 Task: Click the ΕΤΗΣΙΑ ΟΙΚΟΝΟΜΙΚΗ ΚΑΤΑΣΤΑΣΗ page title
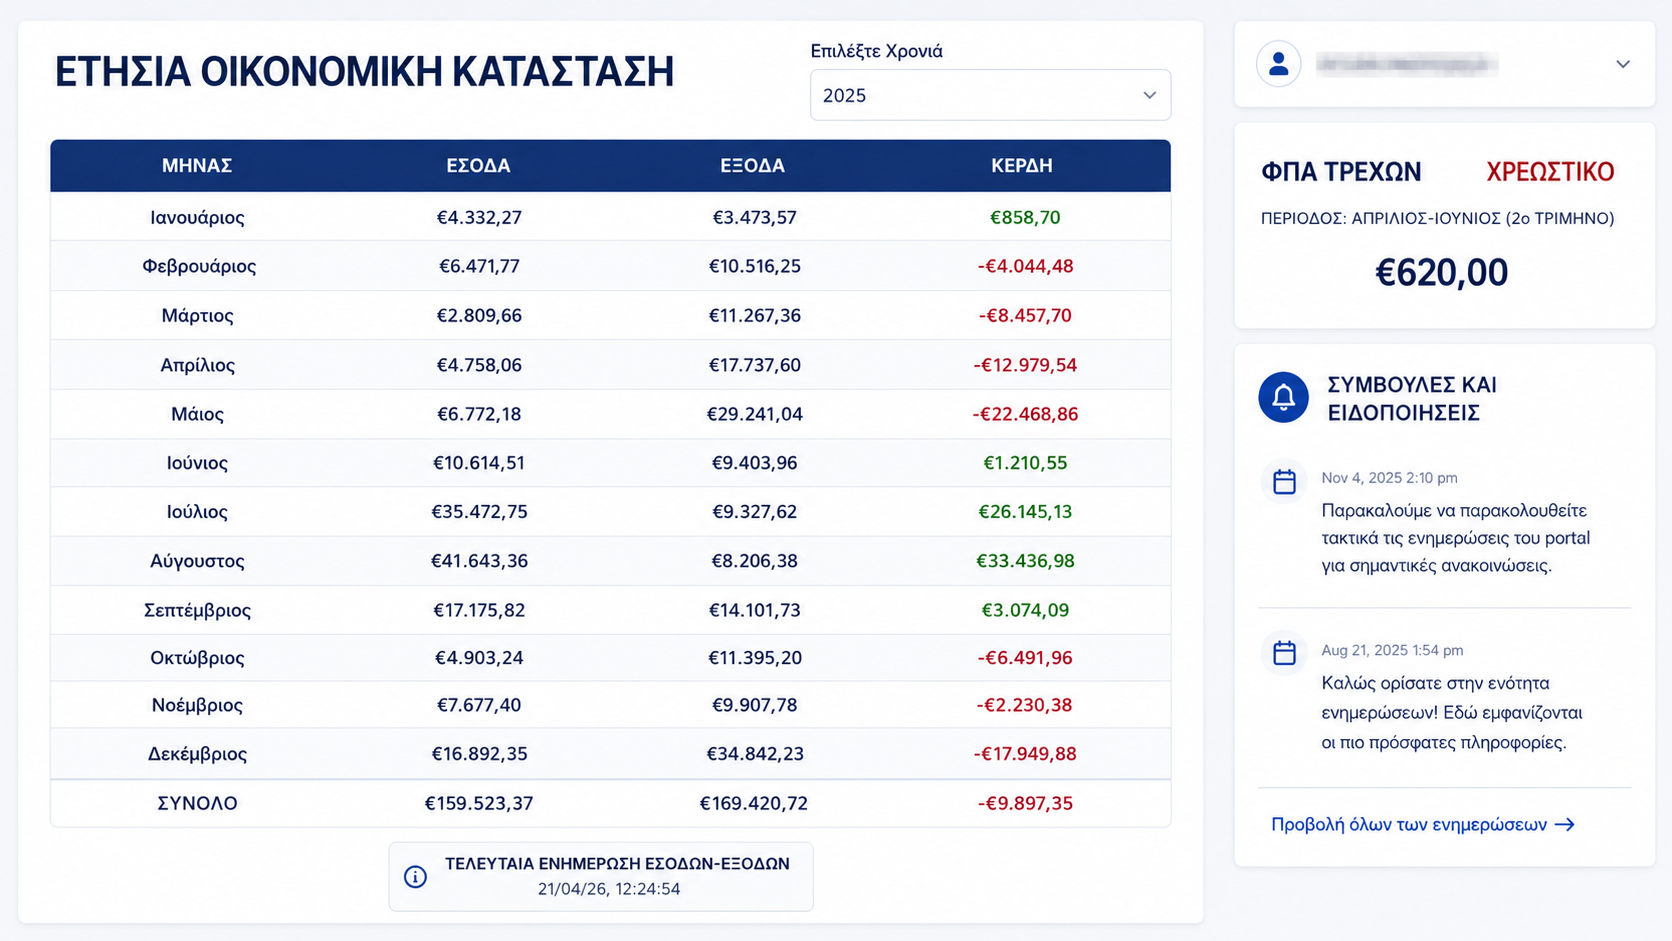click(364, 72)
